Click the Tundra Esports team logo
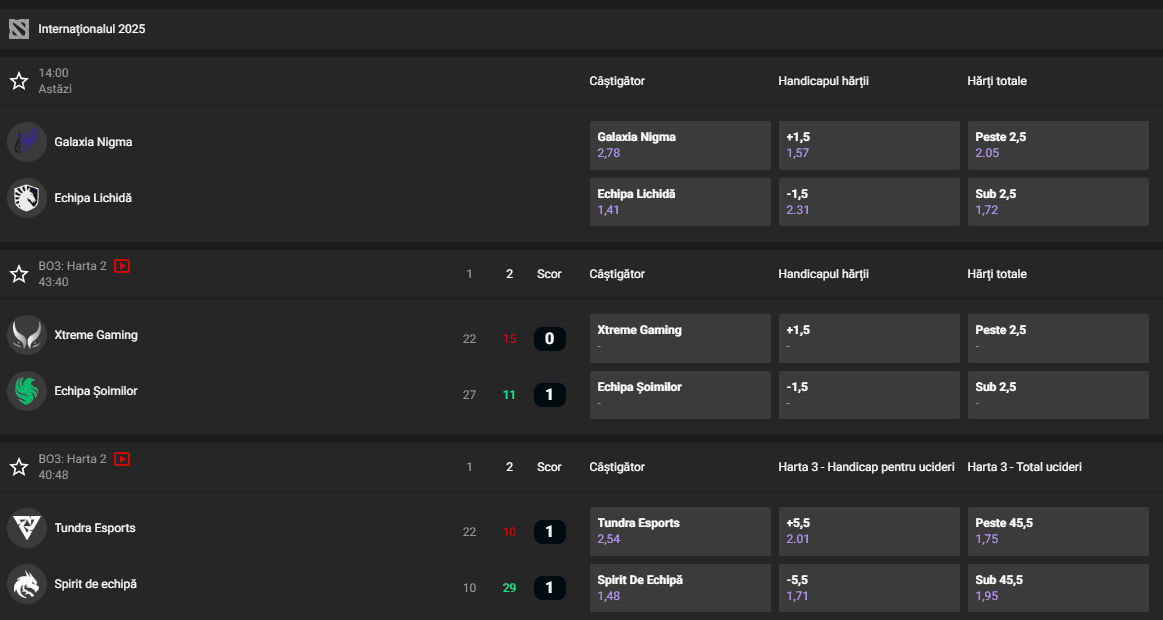 click(27, 527)
